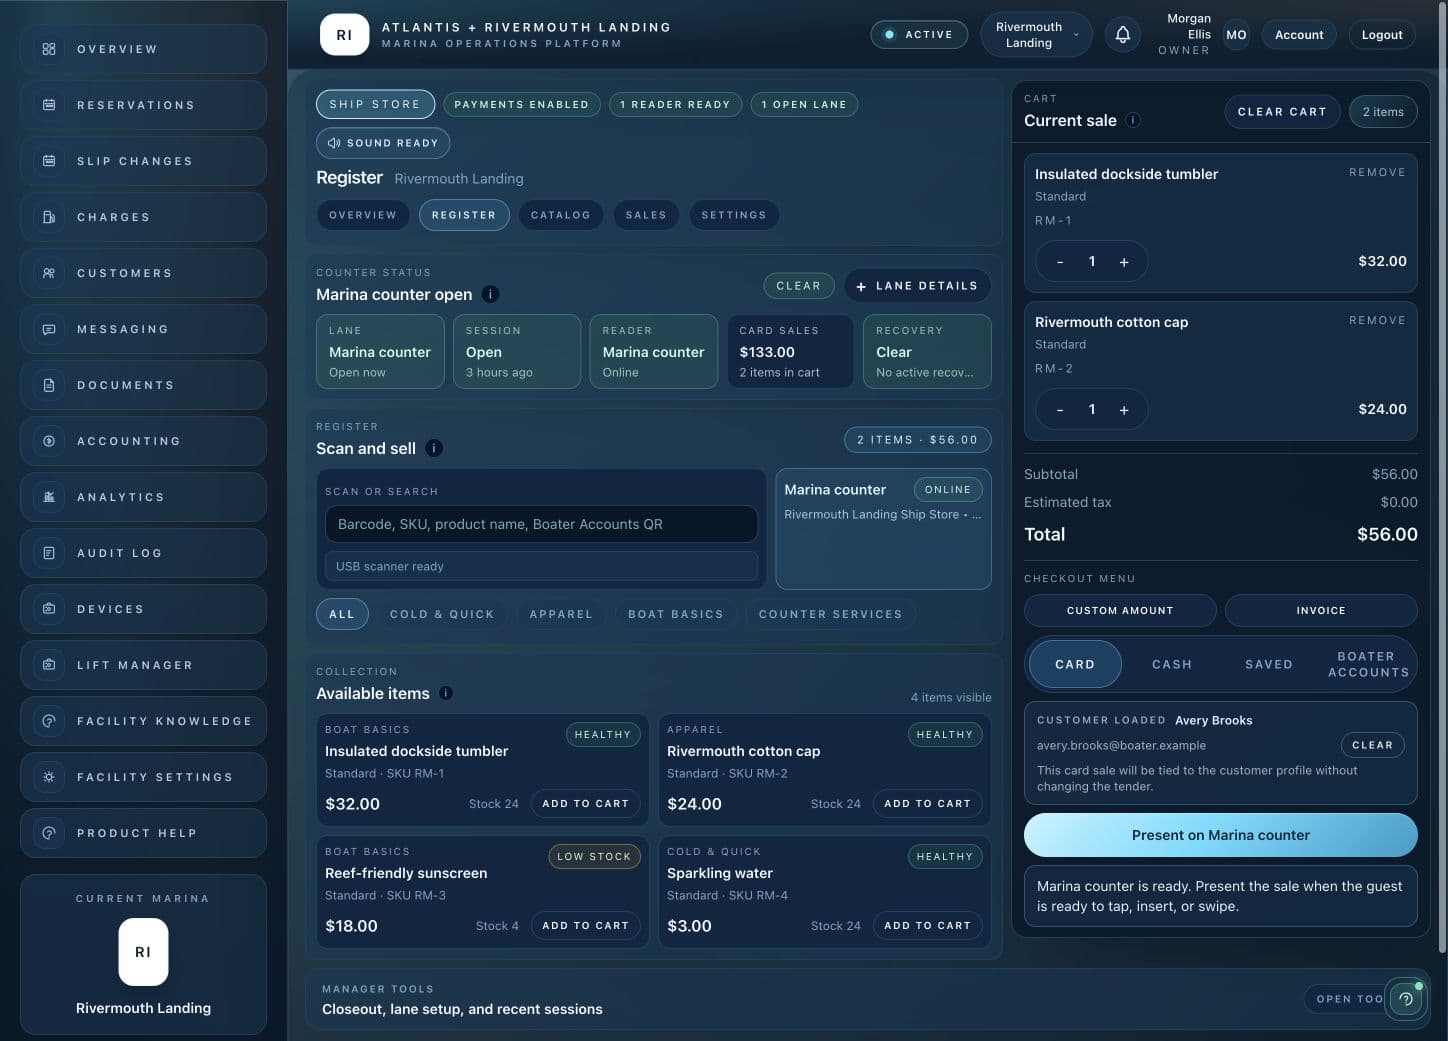
Task: Switch to the Catalog tab
Action: 560,215
